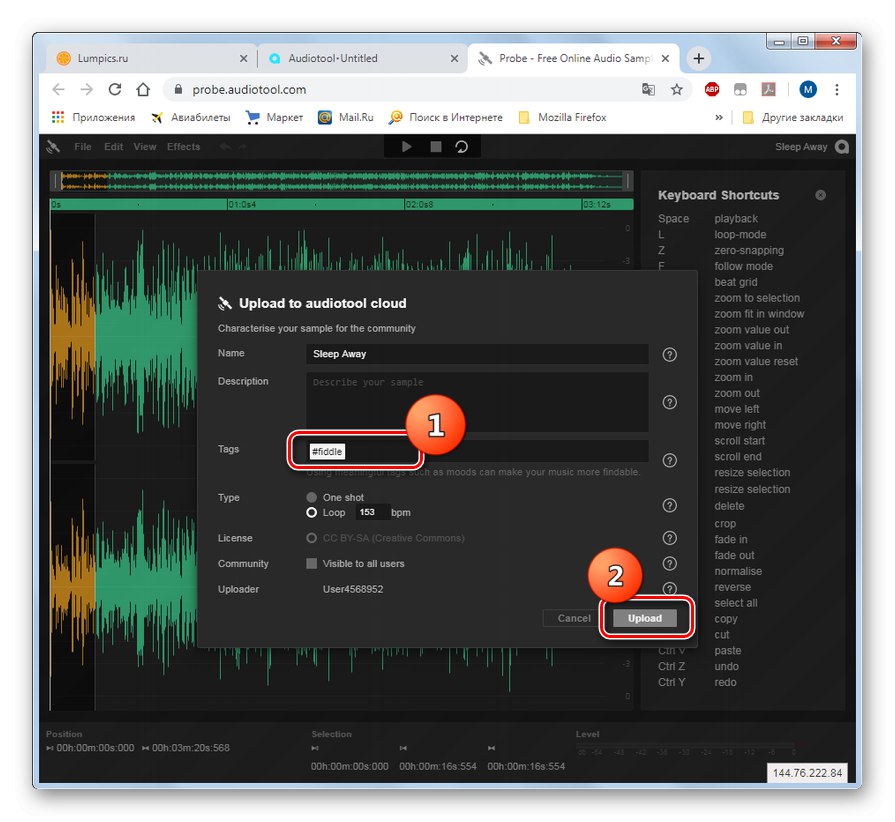This screenshot has height=822, width=895.
Task: Click the Upload button
Action: tap(644, 618)
